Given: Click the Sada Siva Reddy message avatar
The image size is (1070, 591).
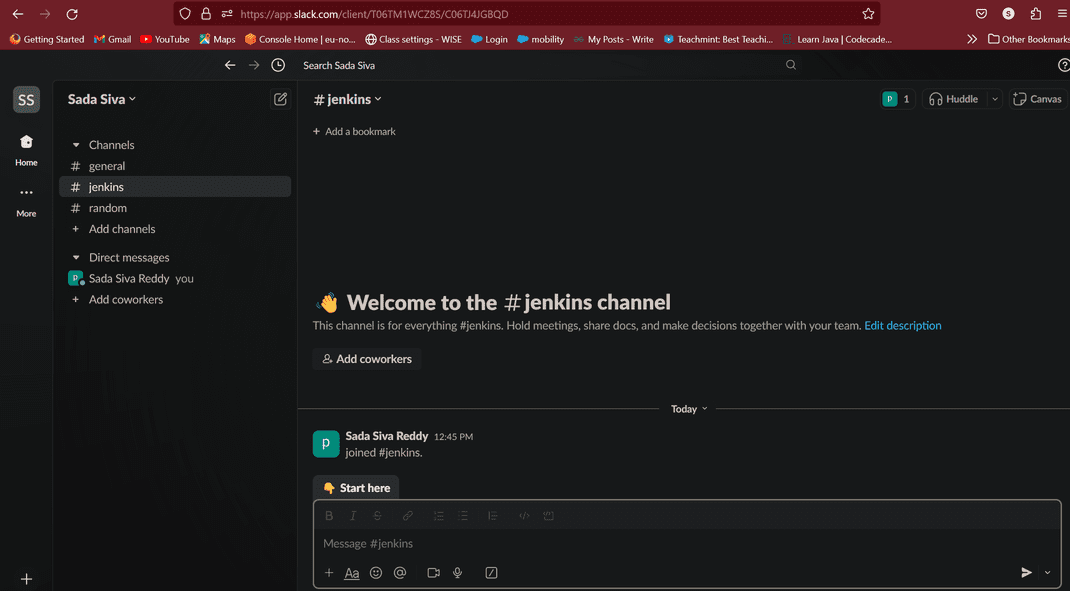Looking at the screenshot, I should point(326,444).
